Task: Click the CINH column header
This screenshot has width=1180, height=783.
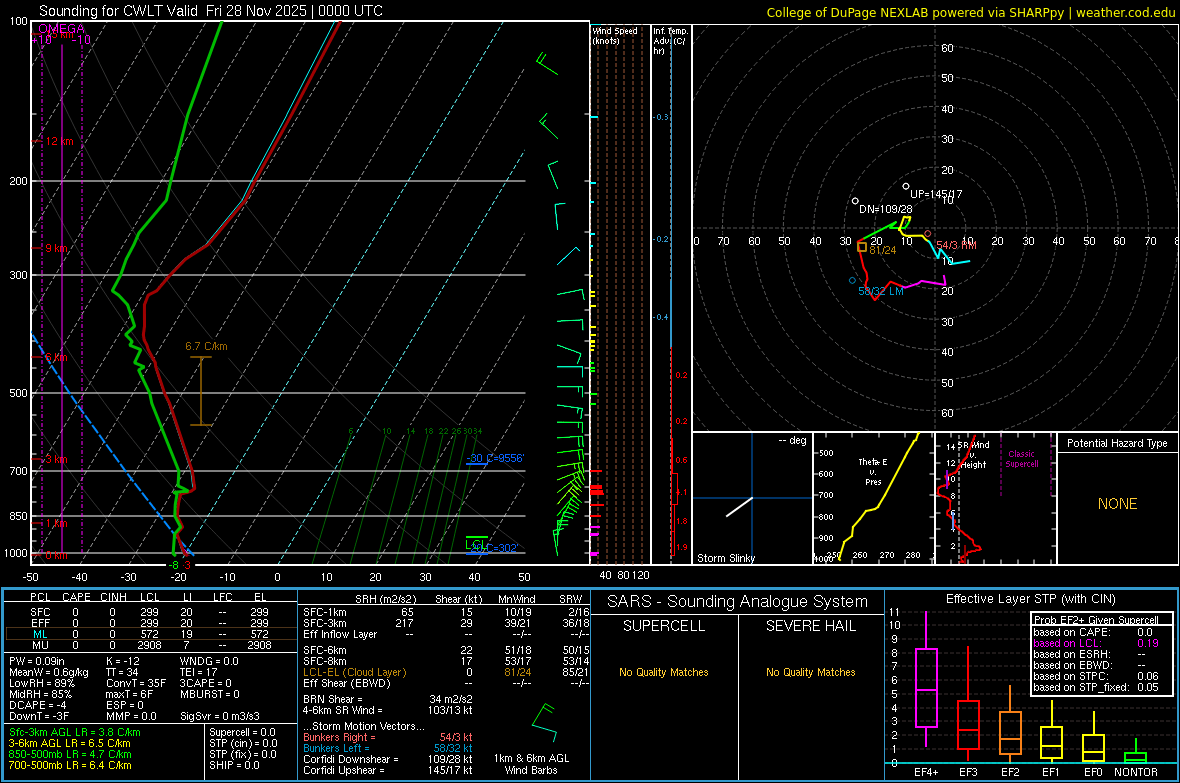Action: point(114,597)
